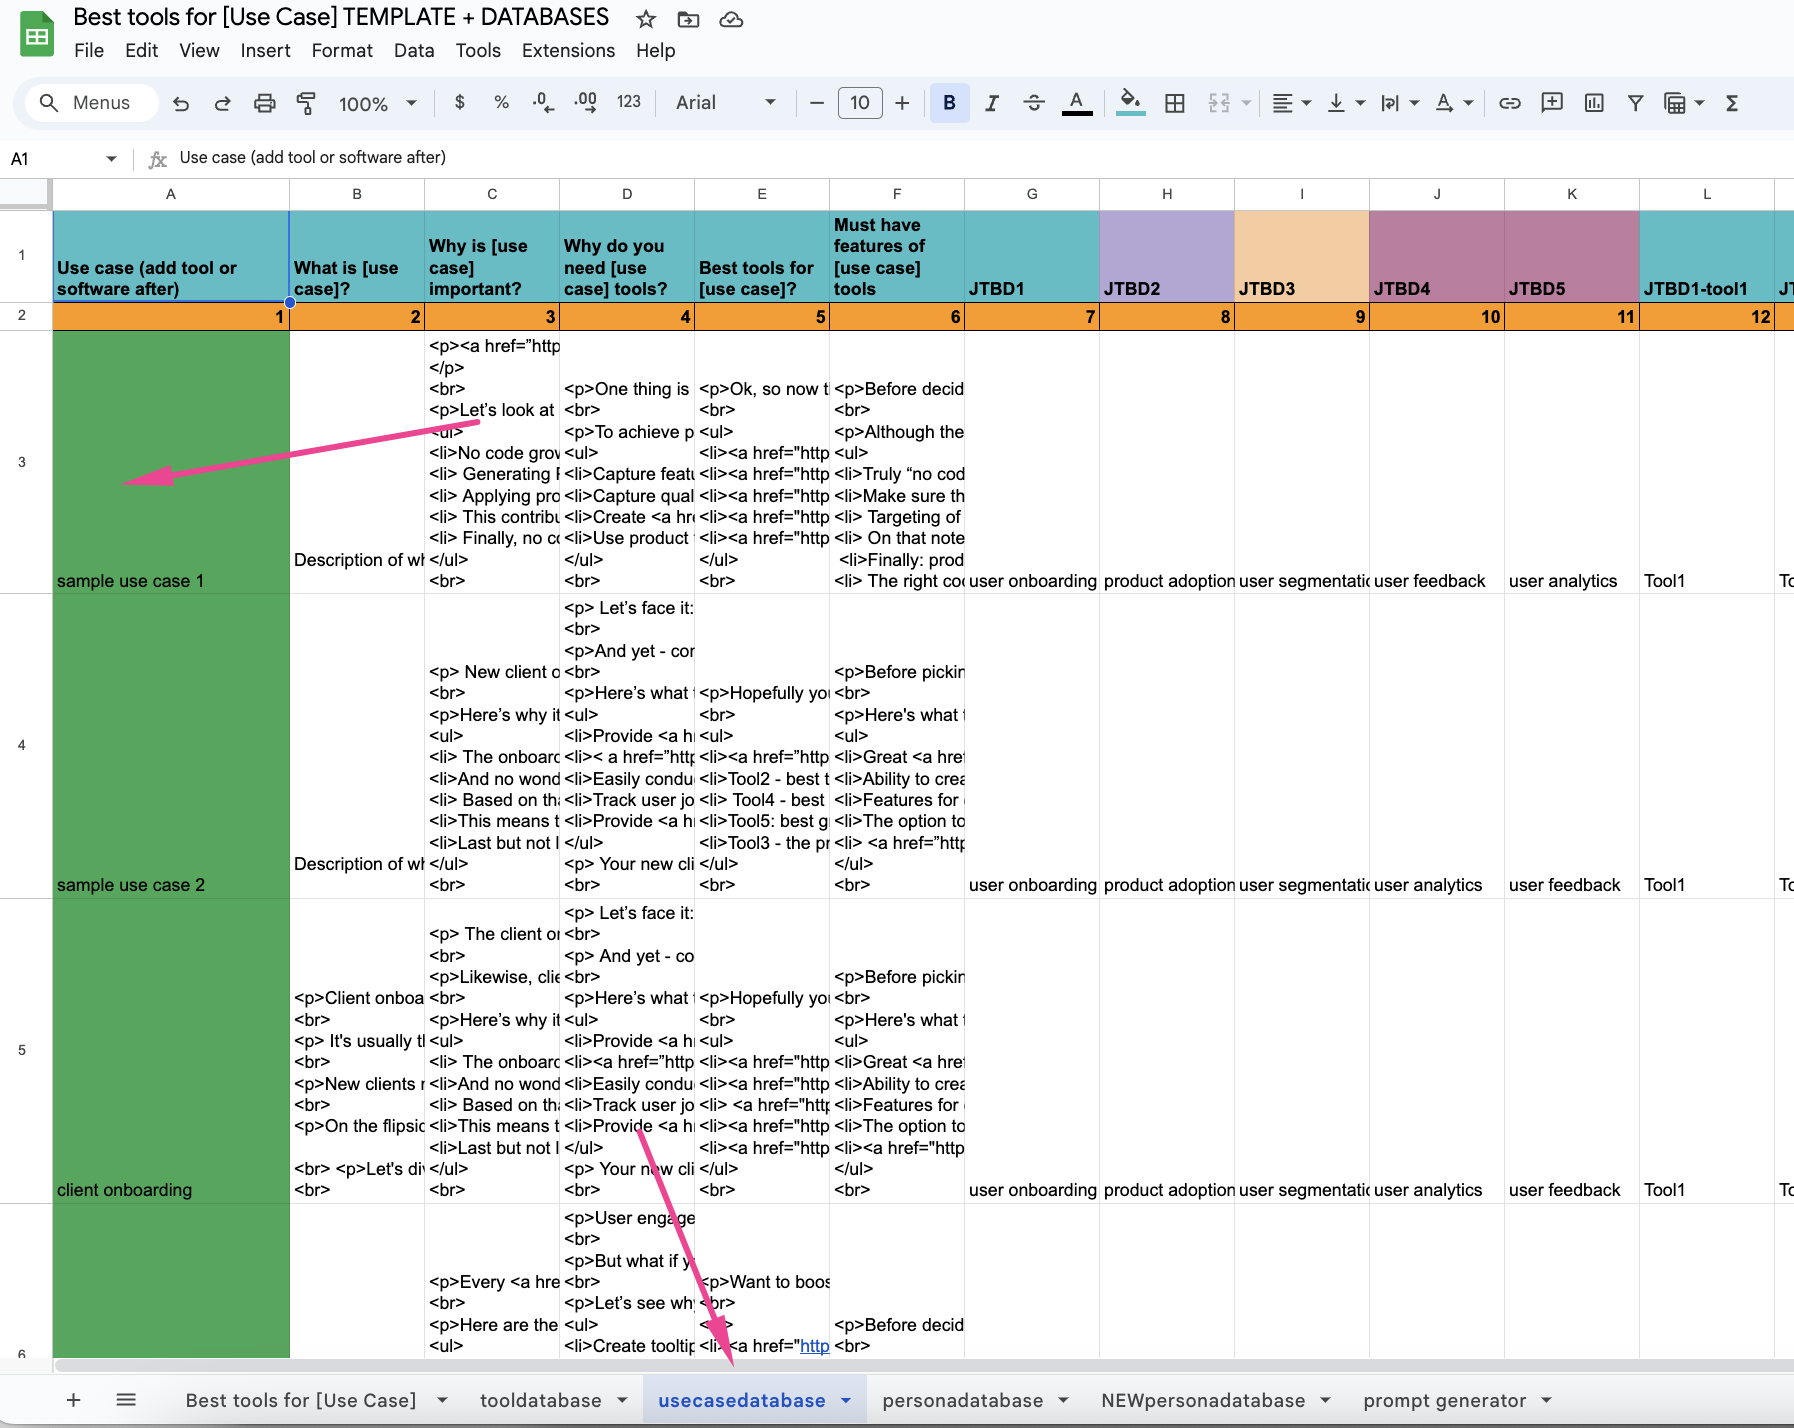Open the text color picker
1794x1428 pixels.
coord(1076,103)
